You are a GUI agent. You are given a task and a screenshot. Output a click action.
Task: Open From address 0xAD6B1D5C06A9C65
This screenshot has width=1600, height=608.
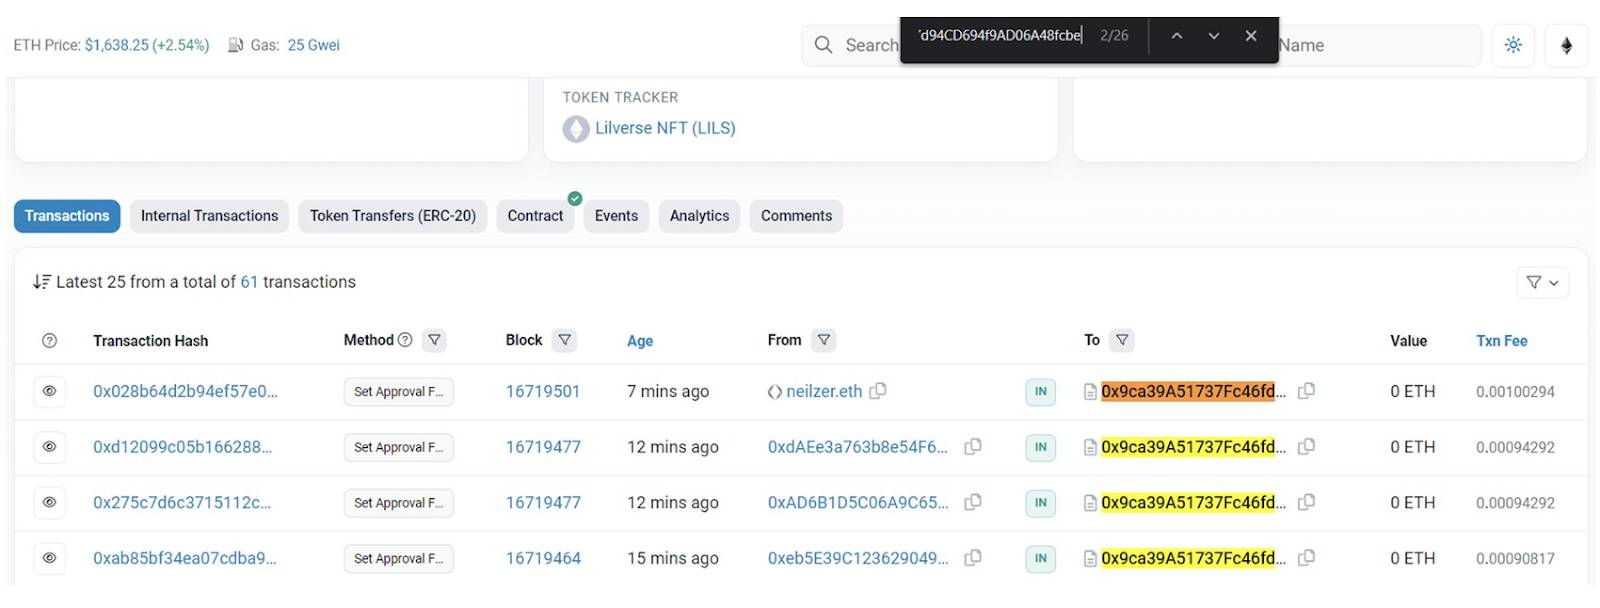858,503
